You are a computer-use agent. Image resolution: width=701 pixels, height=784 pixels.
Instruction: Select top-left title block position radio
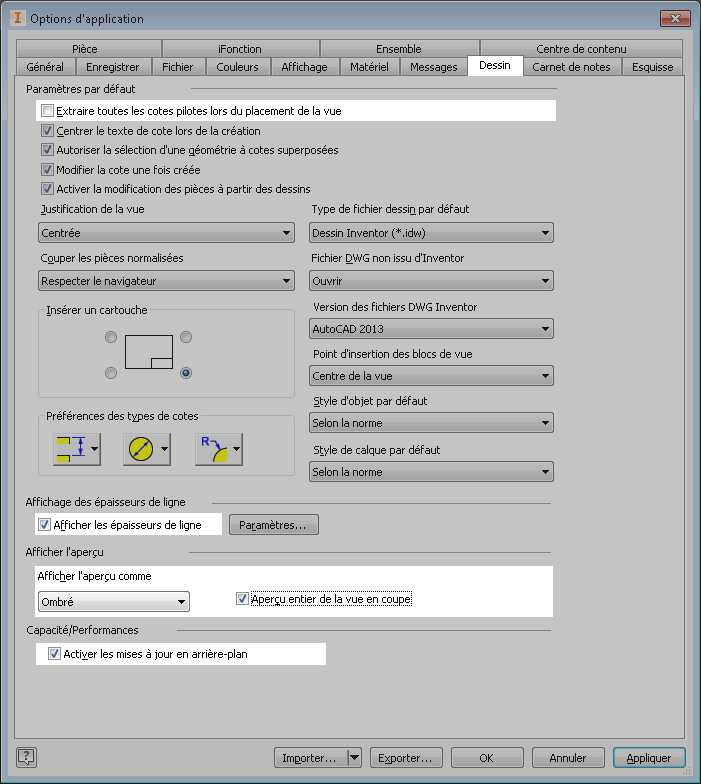[111, 337]
